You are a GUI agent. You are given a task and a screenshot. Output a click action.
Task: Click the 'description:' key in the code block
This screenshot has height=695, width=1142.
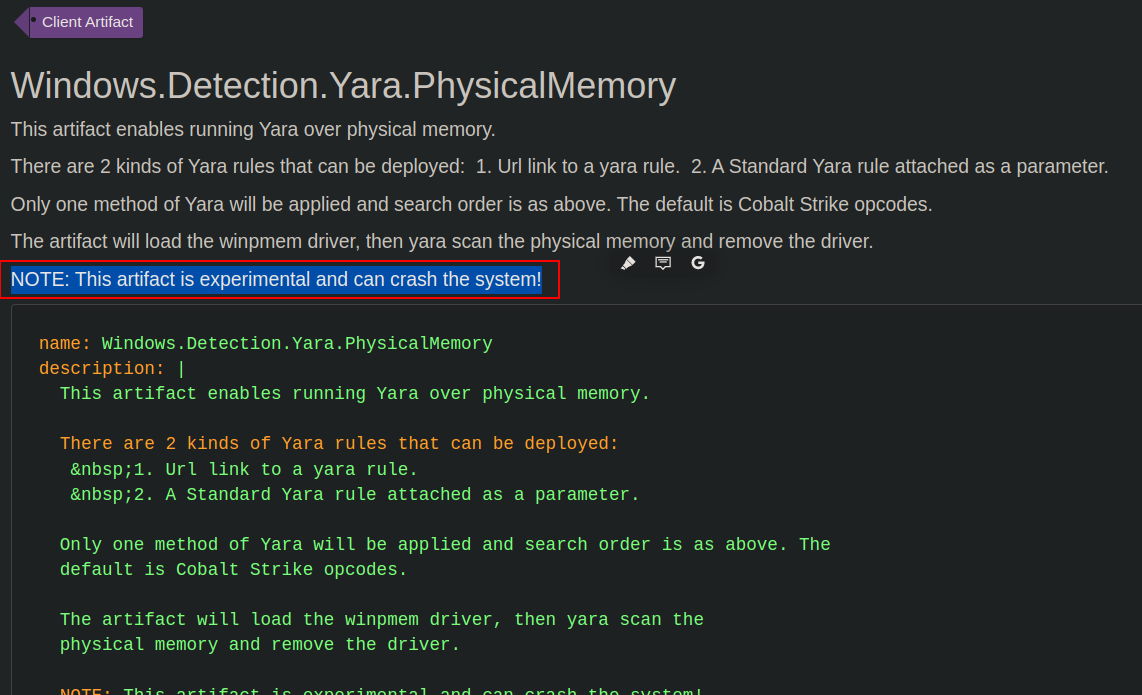point(101,369)
